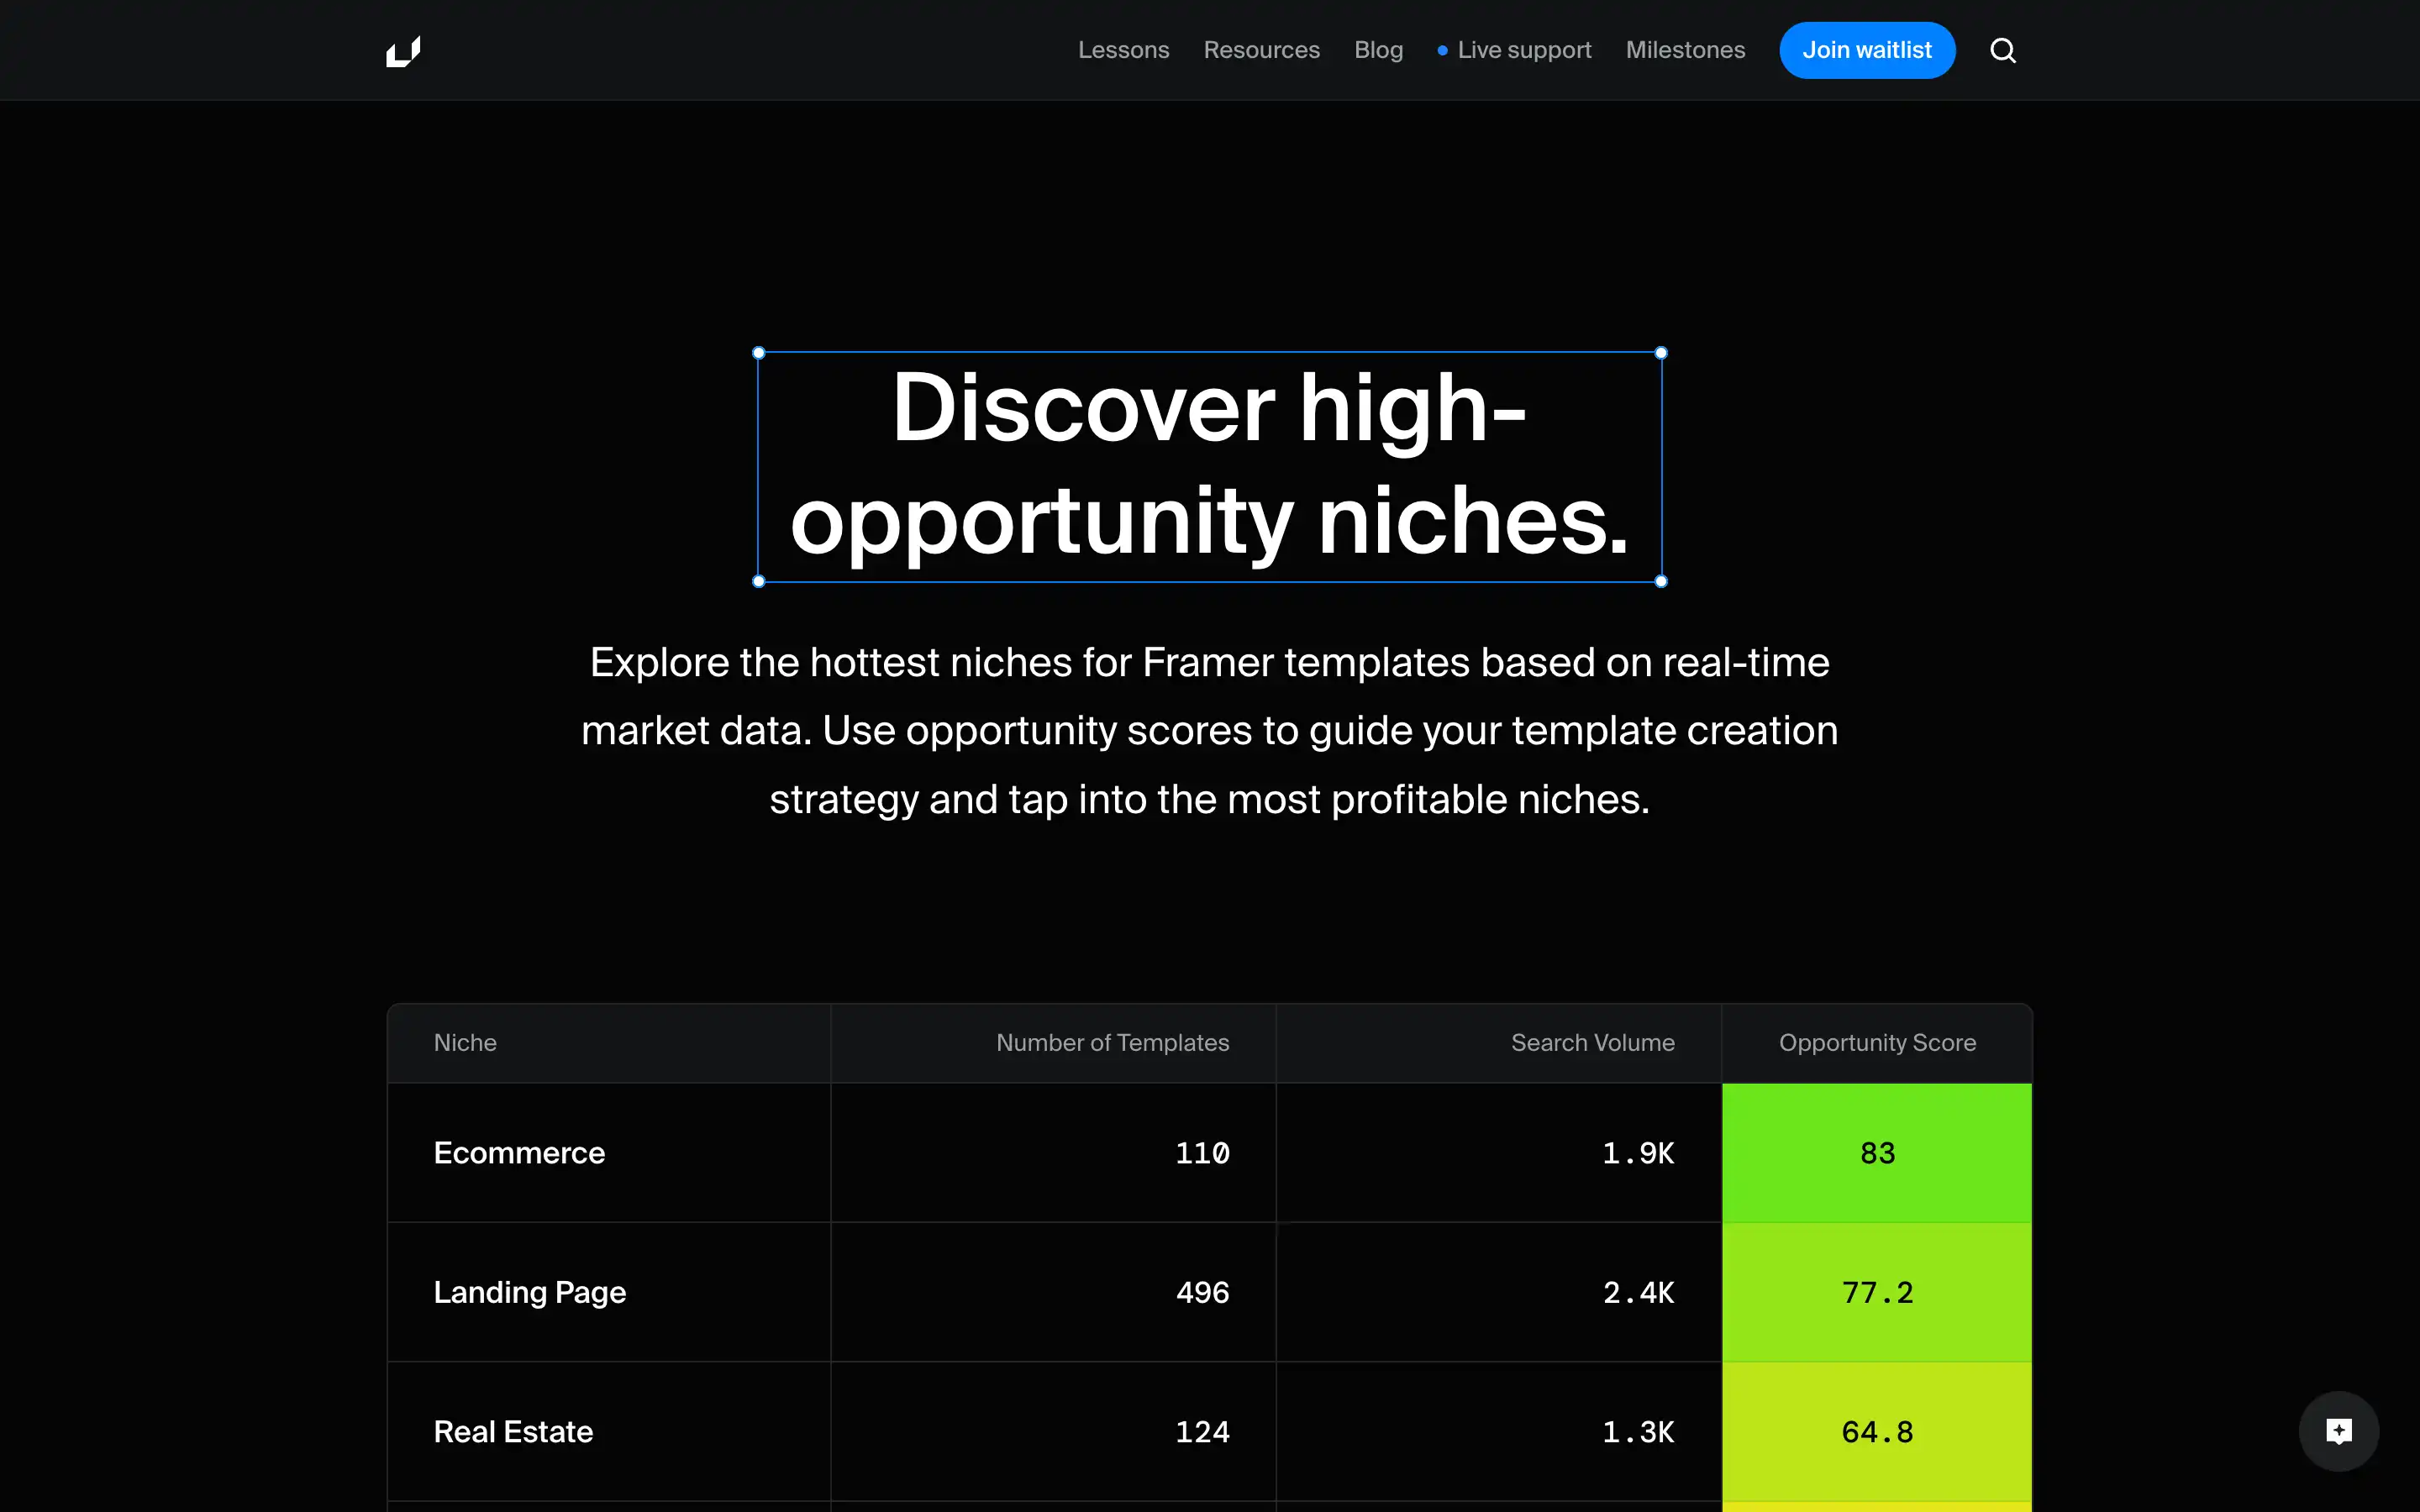Click Real Estate search volume 1.3K

(1638, 1432)
